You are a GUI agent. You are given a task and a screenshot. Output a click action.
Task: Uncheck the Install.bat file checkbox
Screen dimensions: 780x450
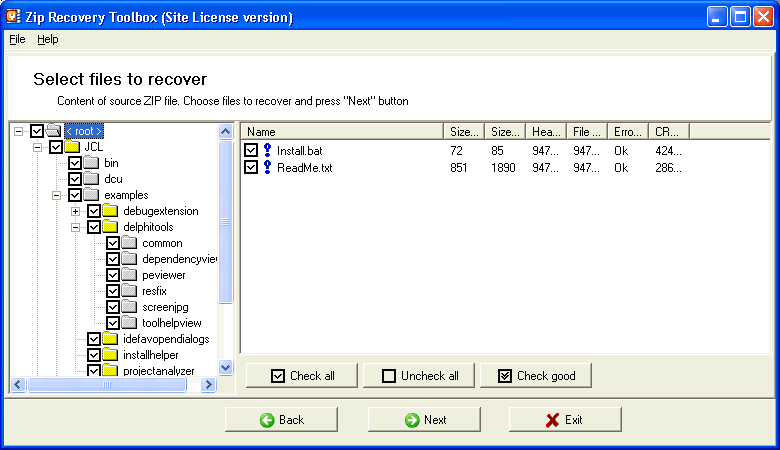point(251,150)
